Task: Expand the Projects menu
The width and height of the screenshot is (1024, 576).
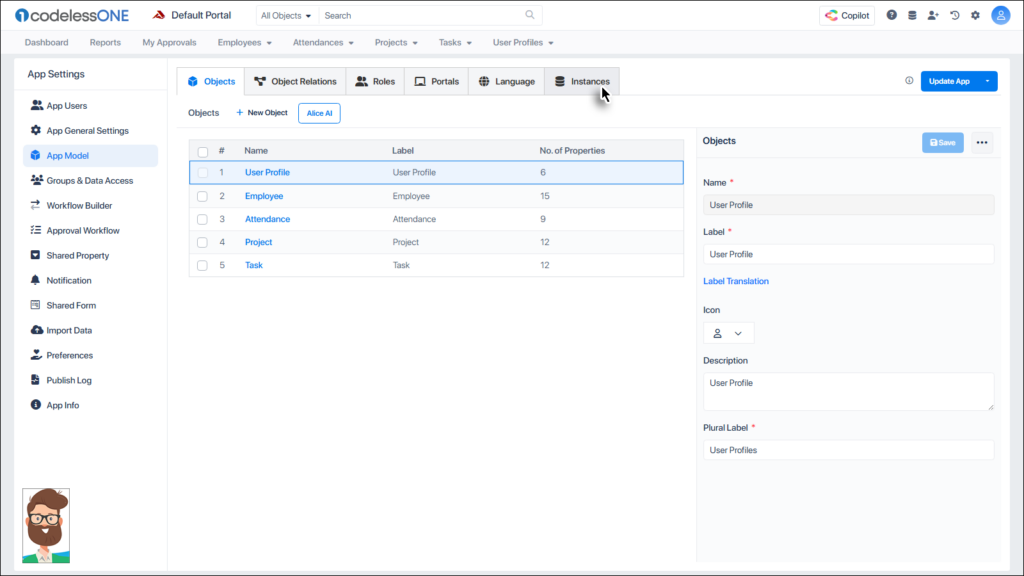Action: click(396, 42)
